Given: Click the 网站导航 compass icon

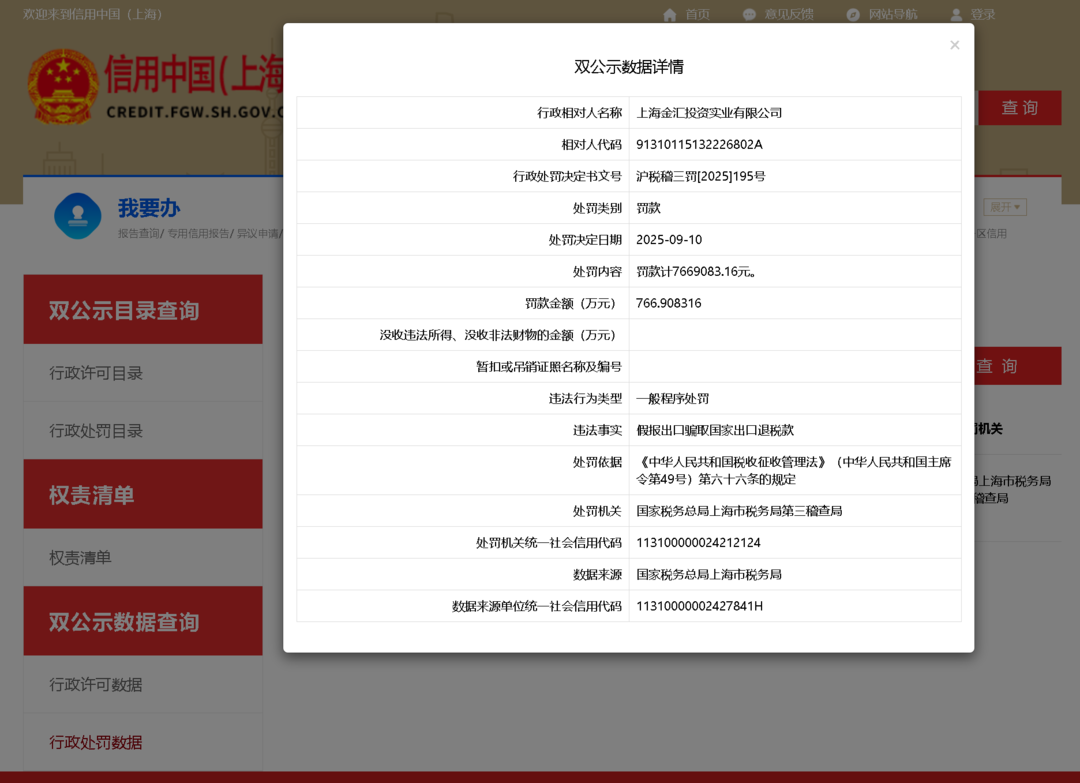Looking at the screenshot, I should tap(853, 14).
